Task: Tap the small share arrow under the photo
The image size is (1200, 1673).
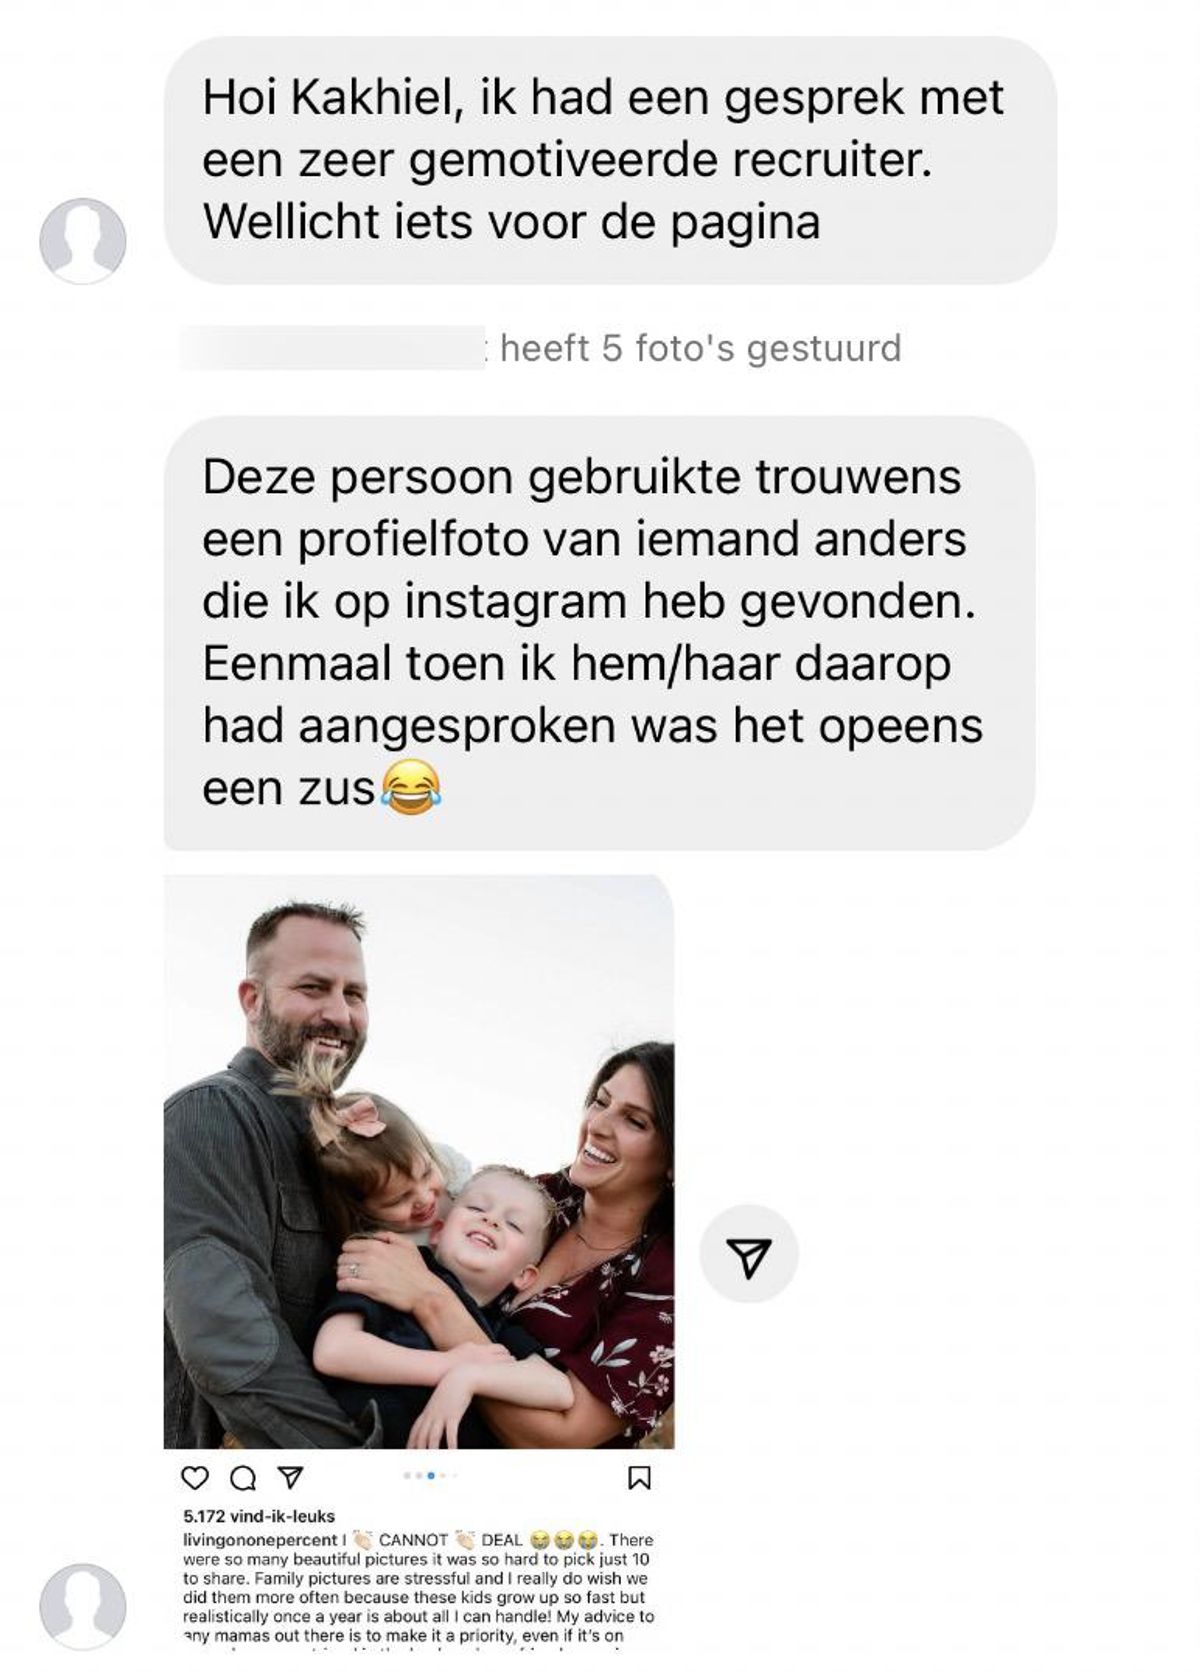Action: [289, 1477]
